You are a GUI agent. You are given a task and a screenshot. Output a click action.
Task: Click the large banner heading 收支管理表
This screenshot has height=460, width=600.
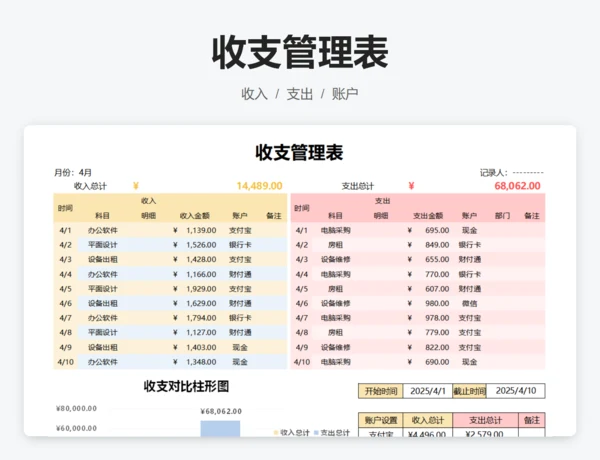(x=300, y=52)
